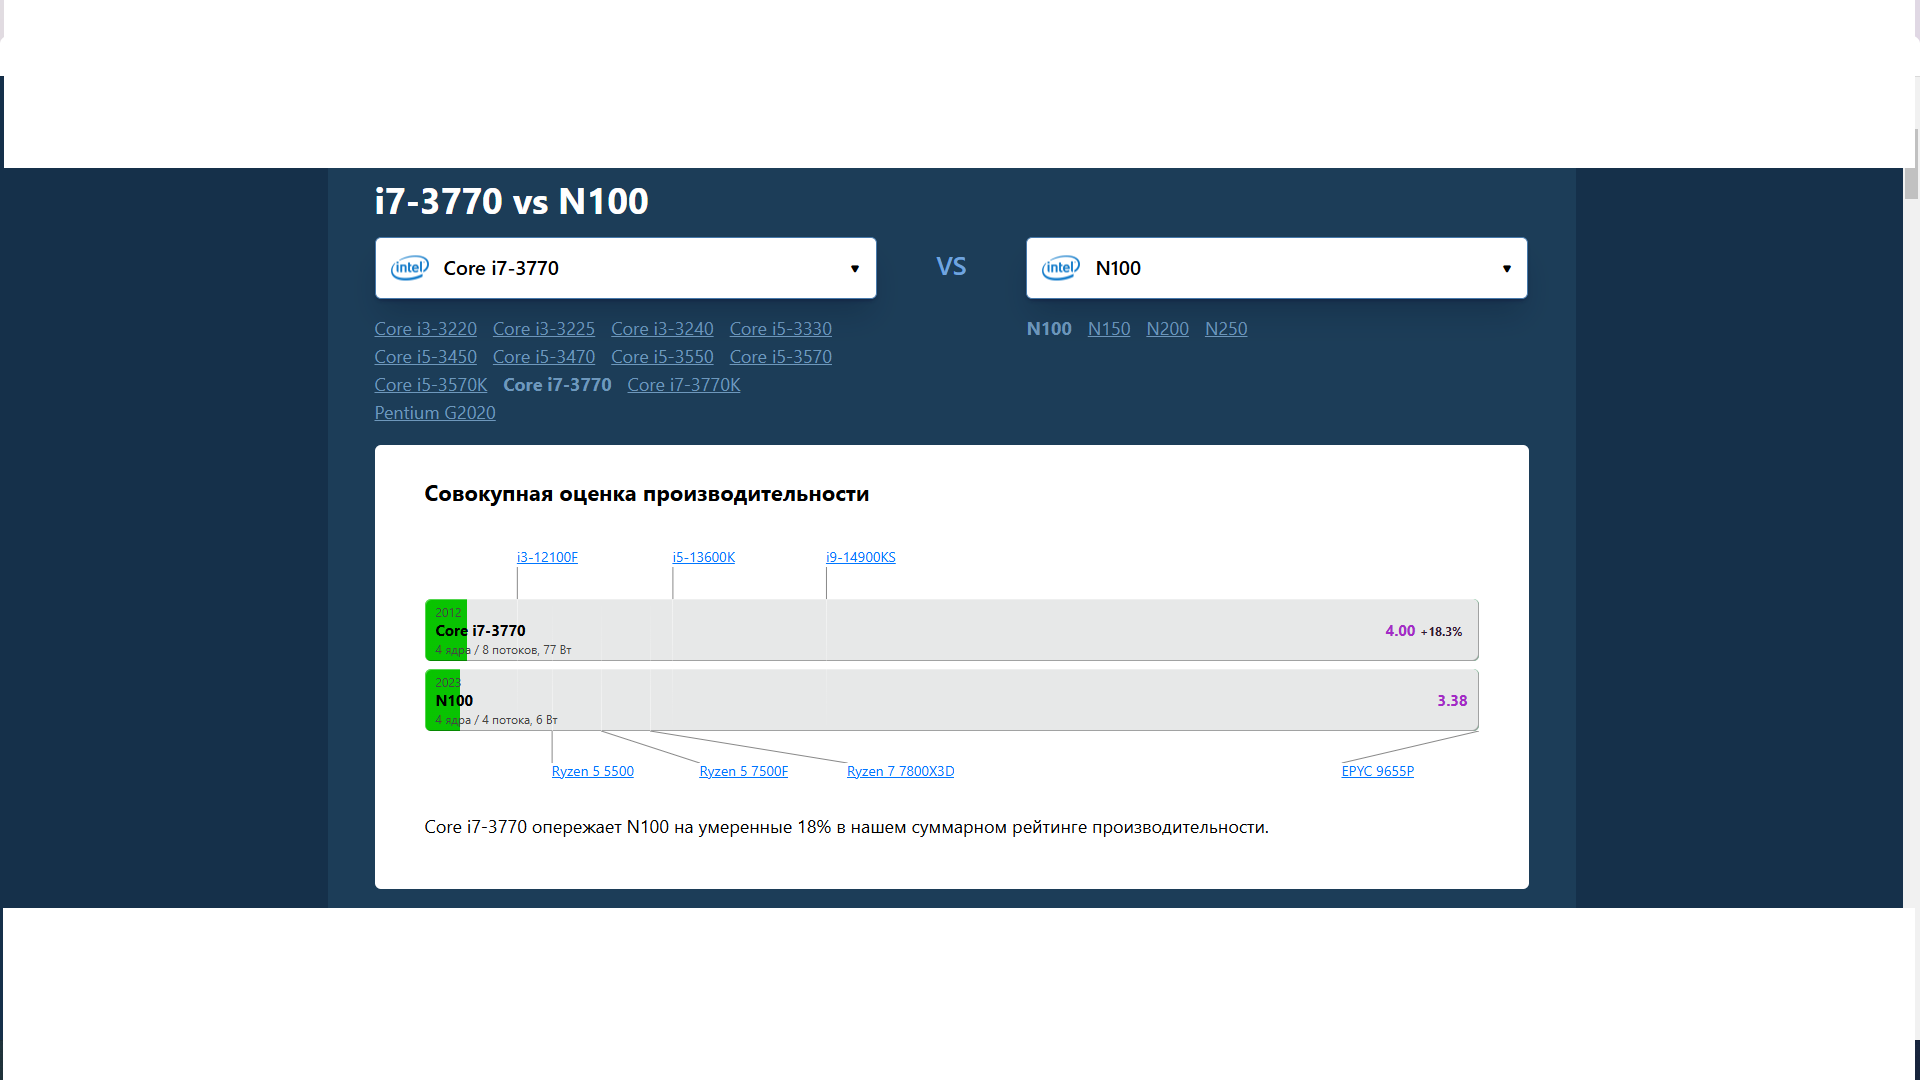Open the Core i5-3330 link
The image size is (1920, 1080).
(x=781, y=329)
